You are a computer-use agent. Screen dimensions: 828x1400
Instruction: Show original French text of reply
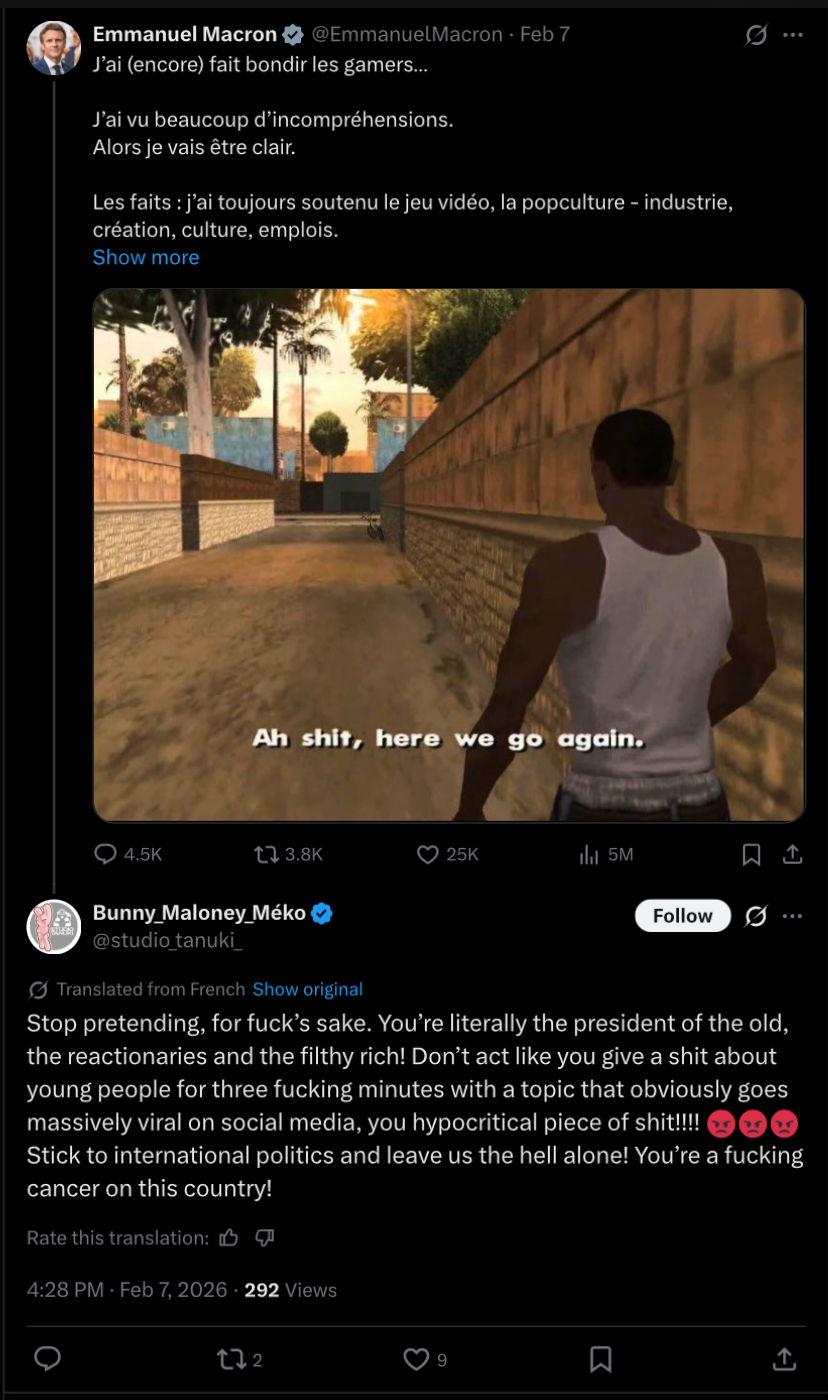pos(307,989)
